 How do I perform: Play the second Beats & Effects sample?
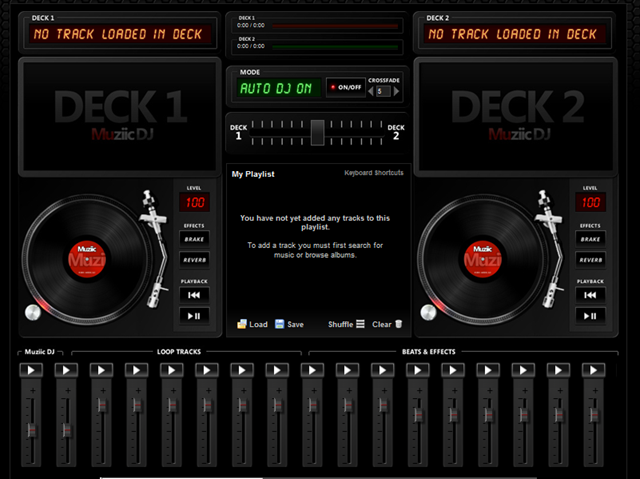pos(347,370)
